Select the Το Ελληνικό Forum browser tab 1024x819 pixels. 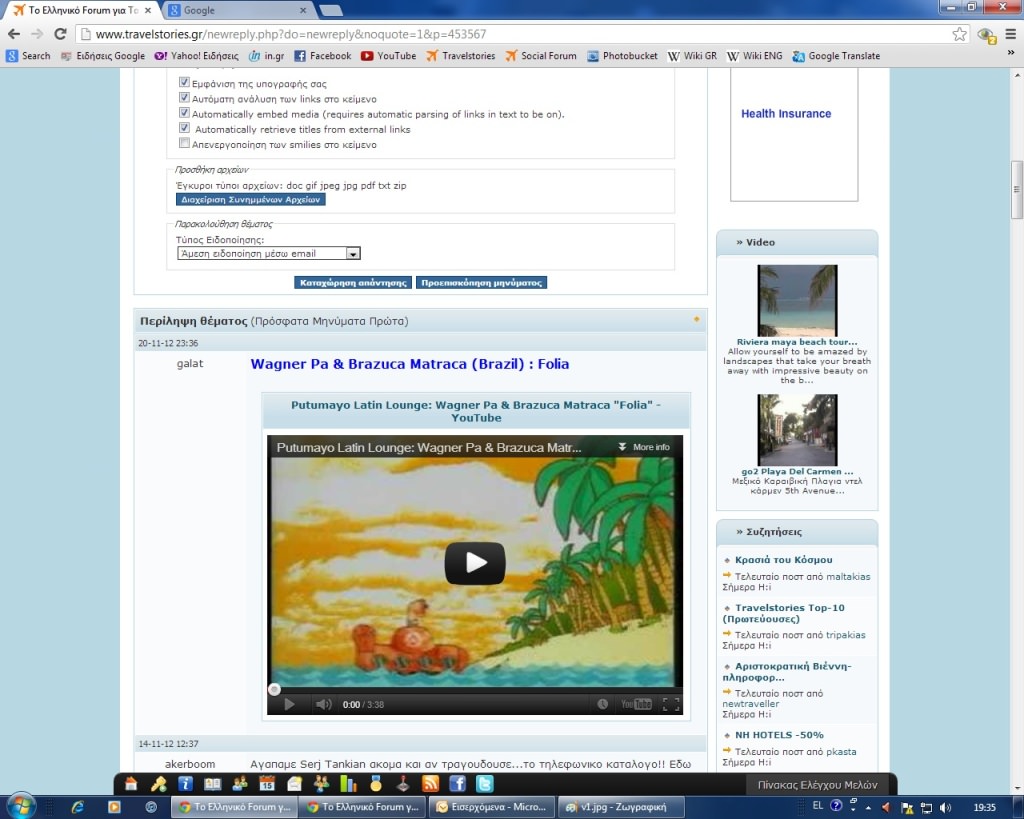83,10
